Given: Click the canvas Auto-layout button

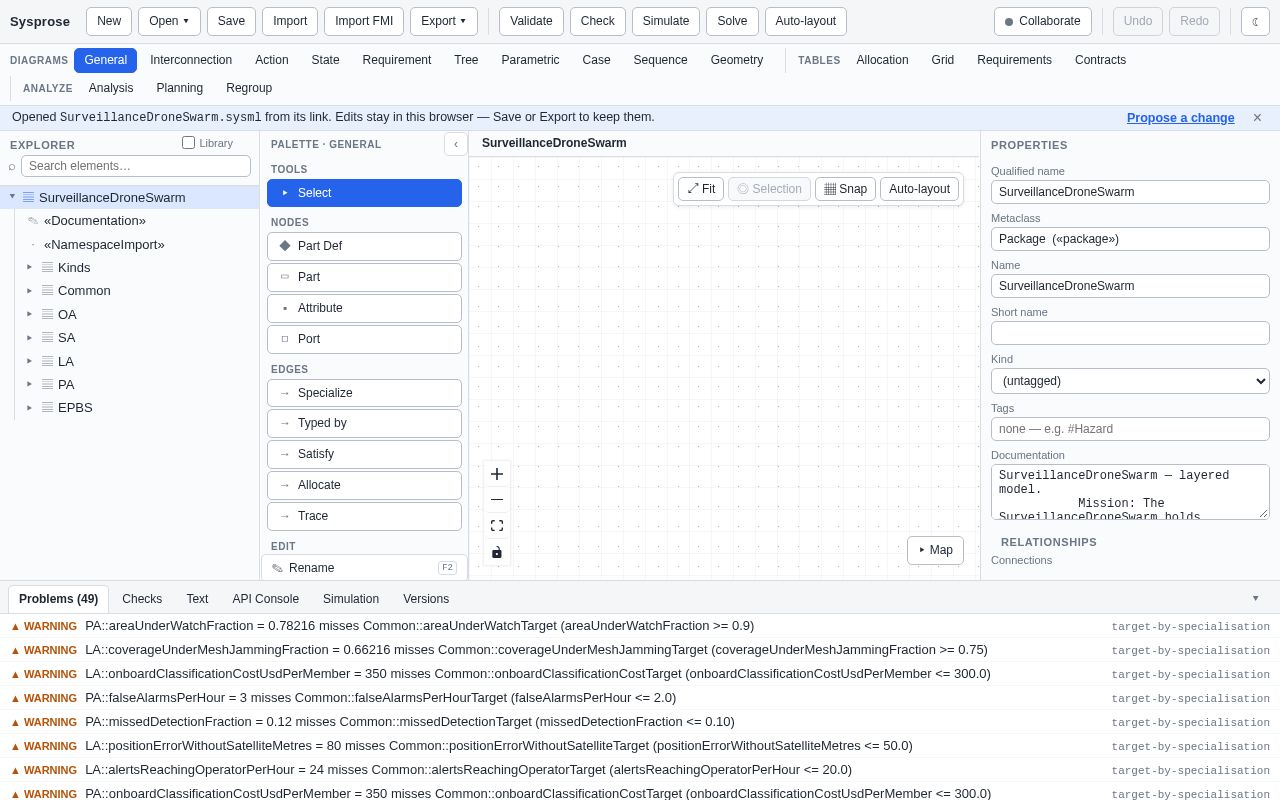Looking at the screenshot, I should tap(920, 189).
